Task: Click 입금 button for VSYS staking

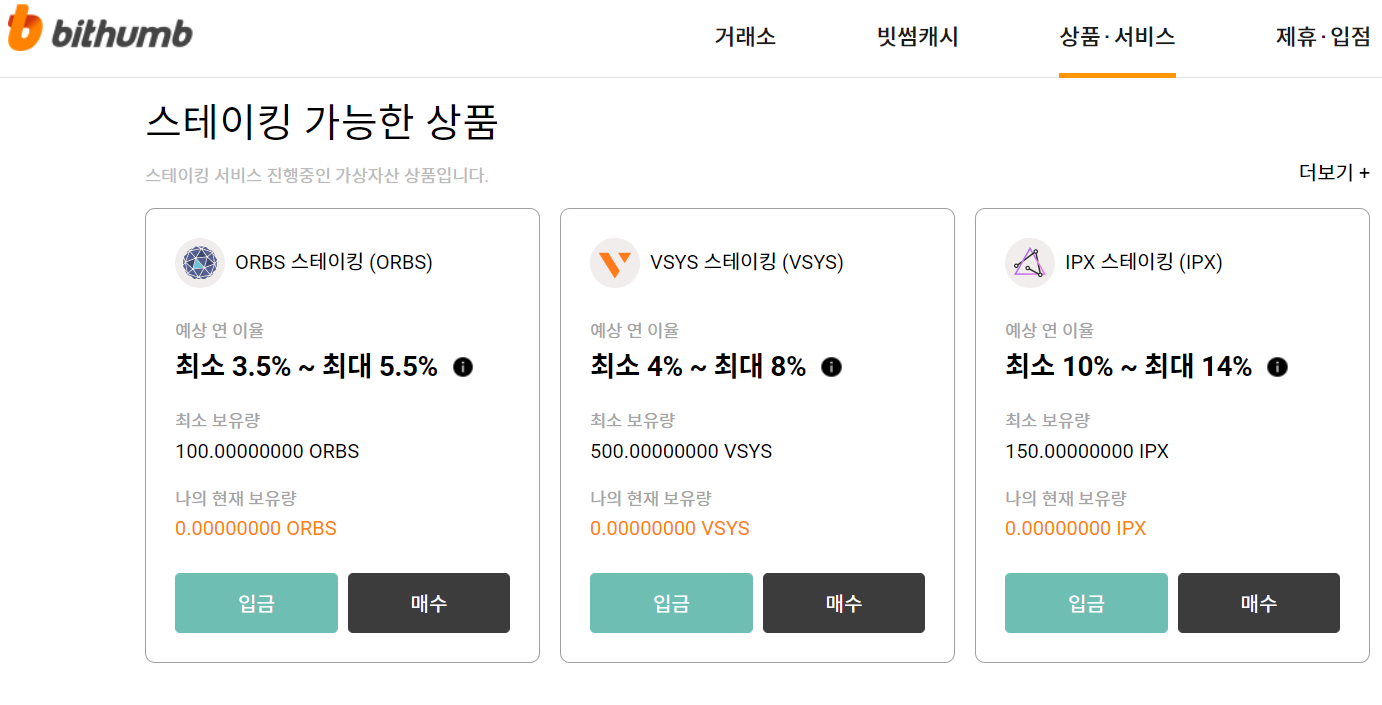Action: (671, 603)
